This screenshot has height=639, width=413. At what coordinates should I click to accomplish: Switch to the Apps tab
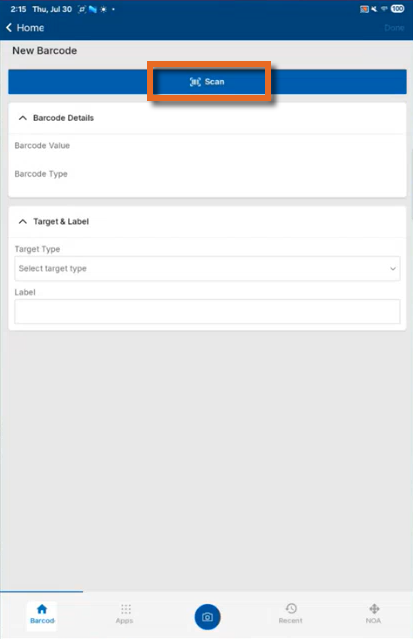click(125, 615)
